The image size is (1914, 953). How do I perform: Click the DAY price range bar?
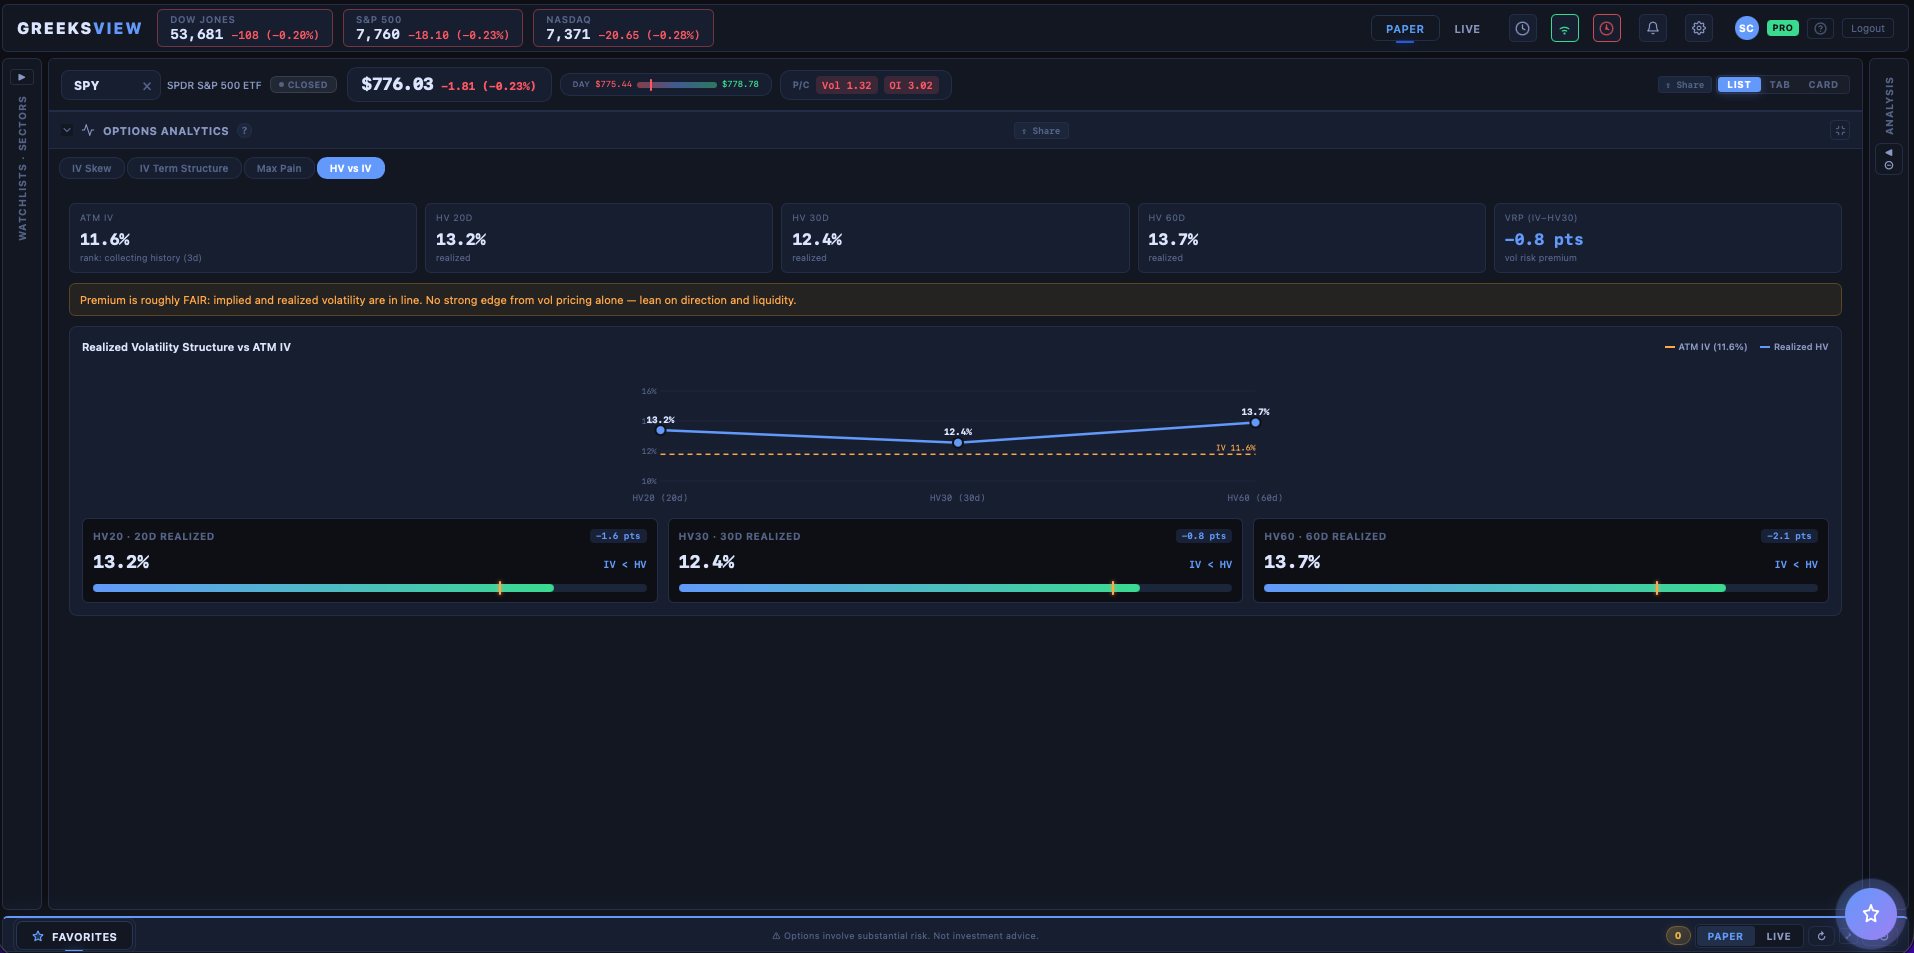(677, 85)
